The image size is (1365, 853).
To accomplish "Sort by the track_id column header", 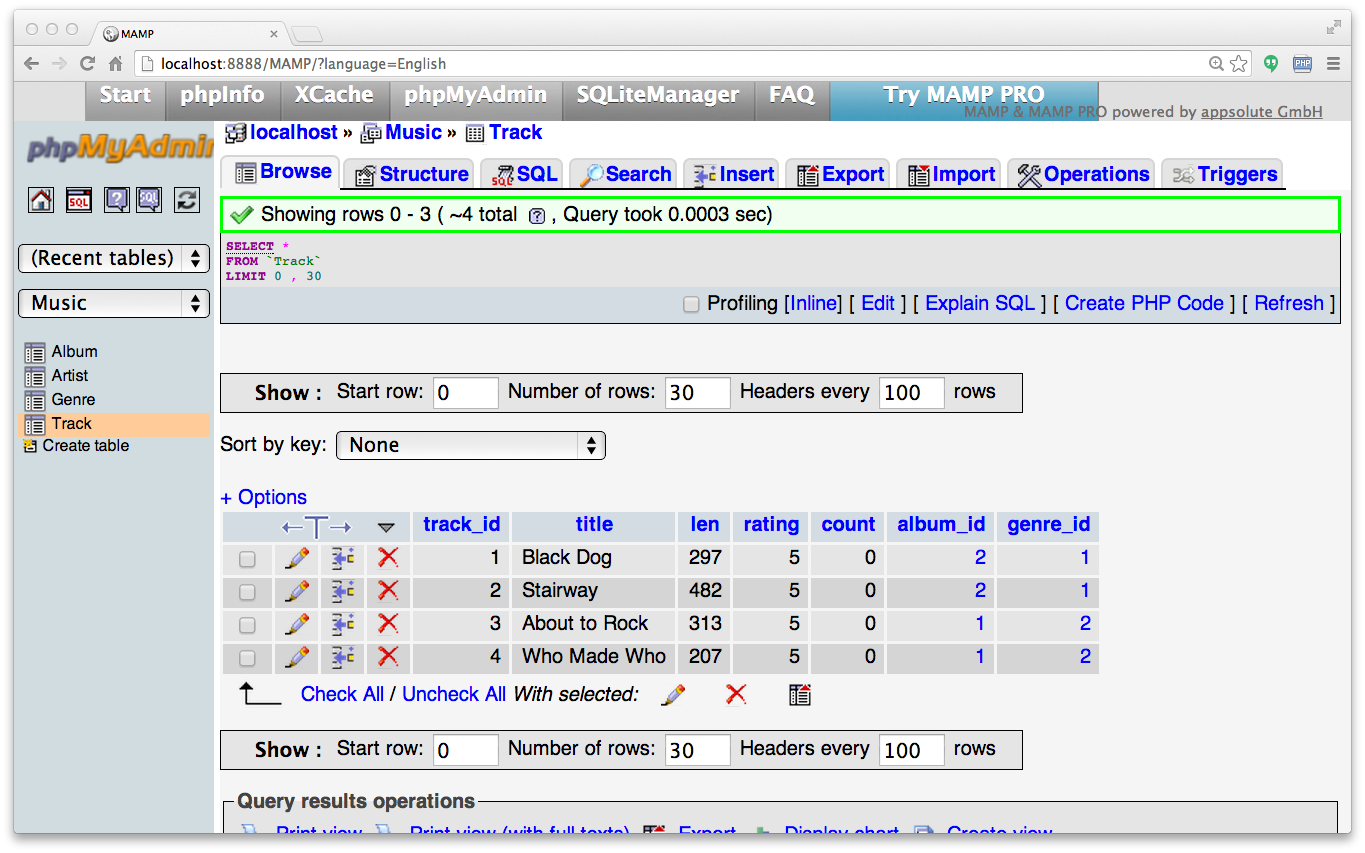I will [461, 524].
